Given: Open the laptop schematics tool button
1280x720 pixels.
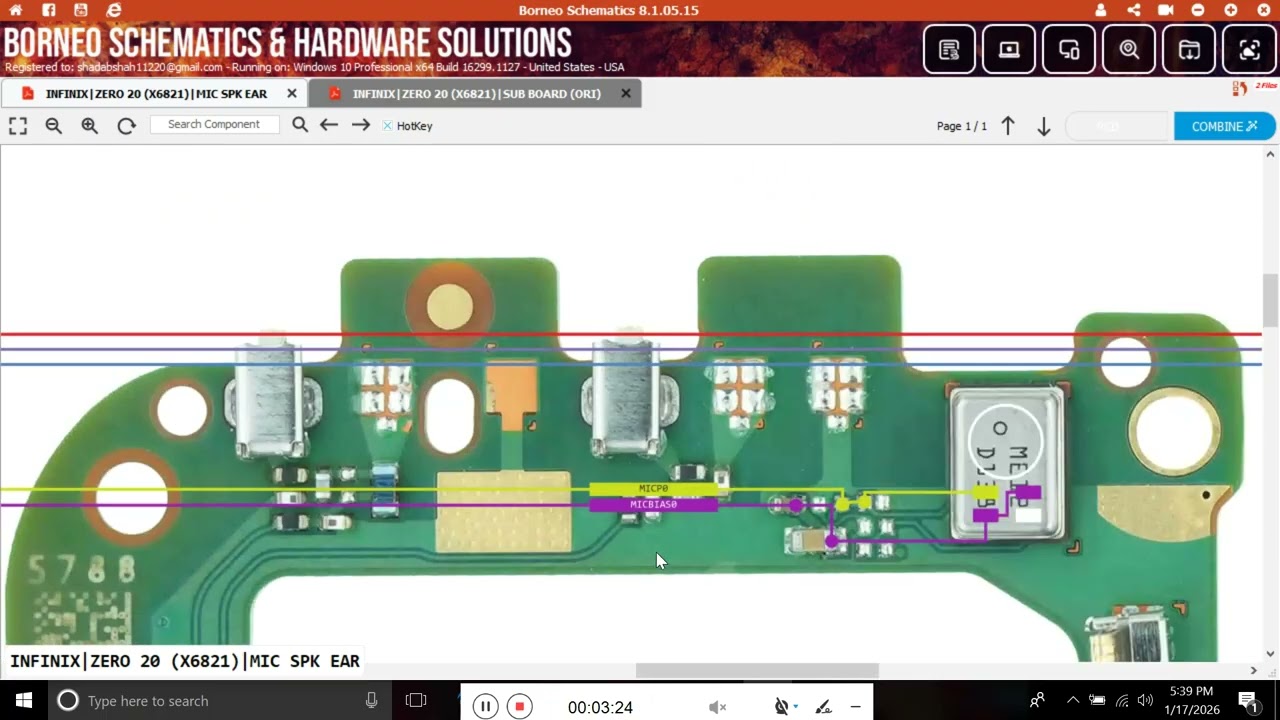Looking at the screenshot, I should pos(1009,49).
